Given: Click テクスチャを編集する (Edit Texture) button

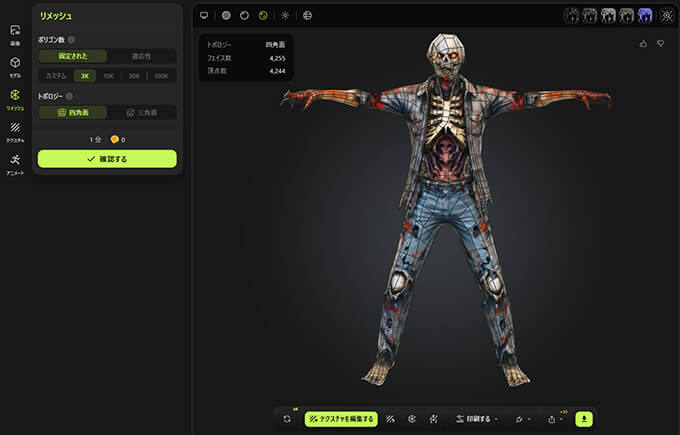Looking at the screenshot, I should click(341, 419).
